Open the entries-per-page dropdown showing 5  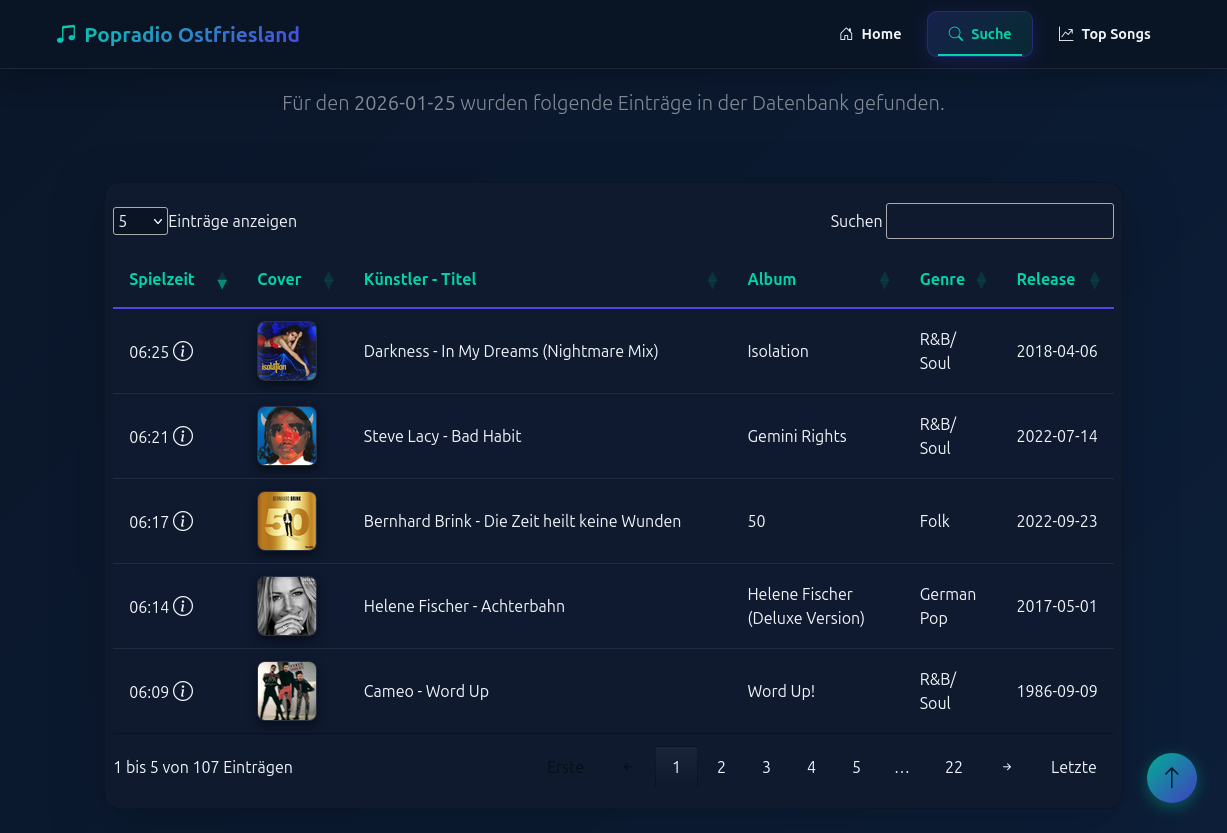[140, 221]
